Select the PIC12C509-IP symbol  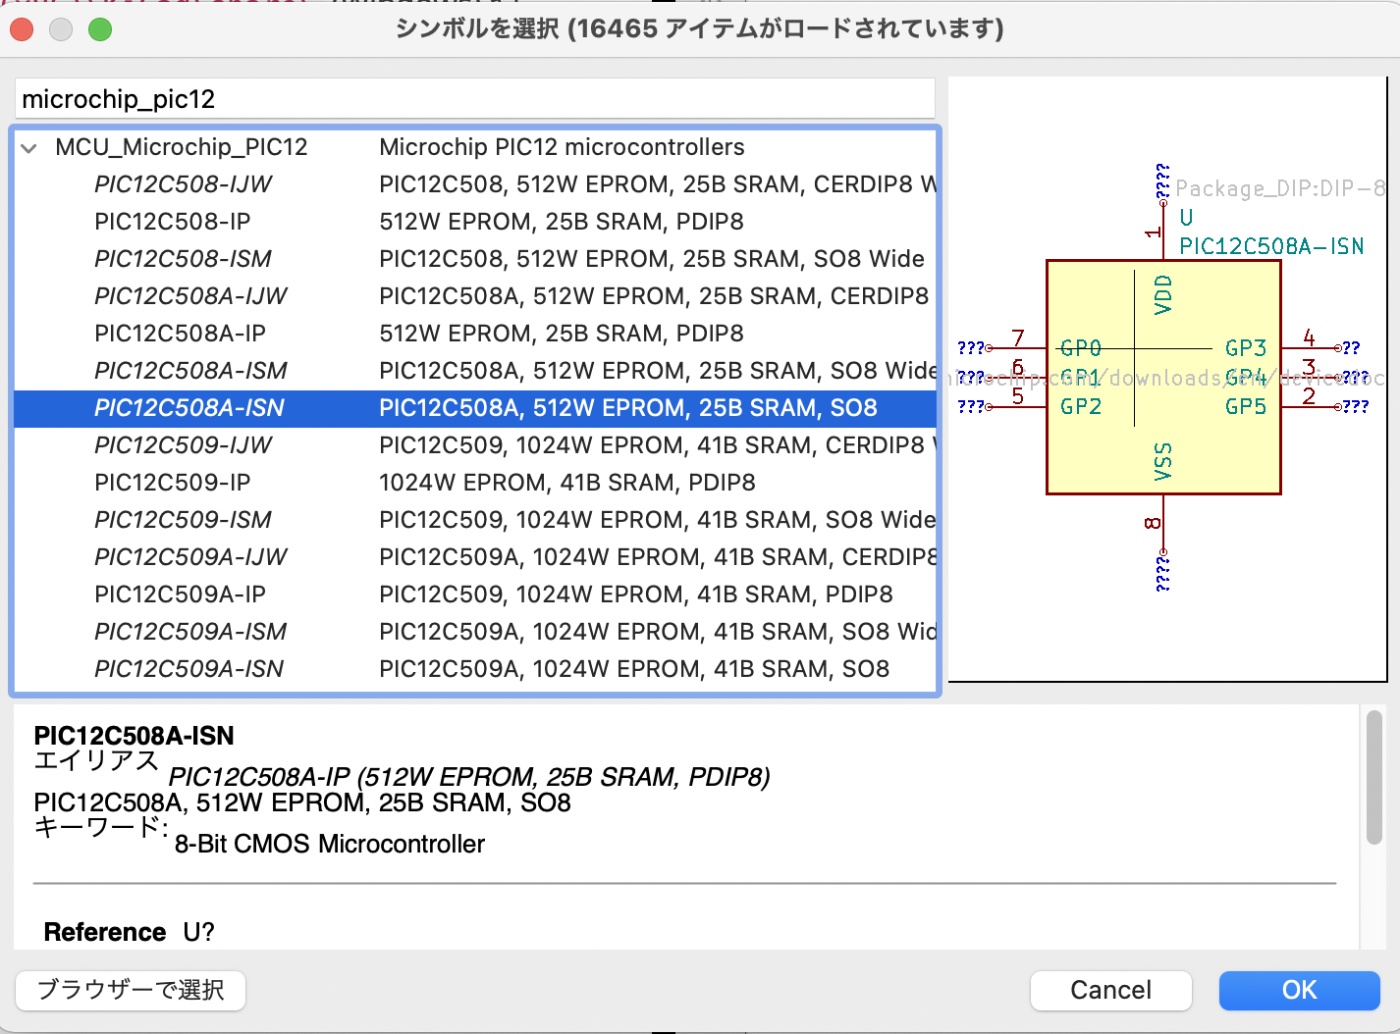coord(475,482)
